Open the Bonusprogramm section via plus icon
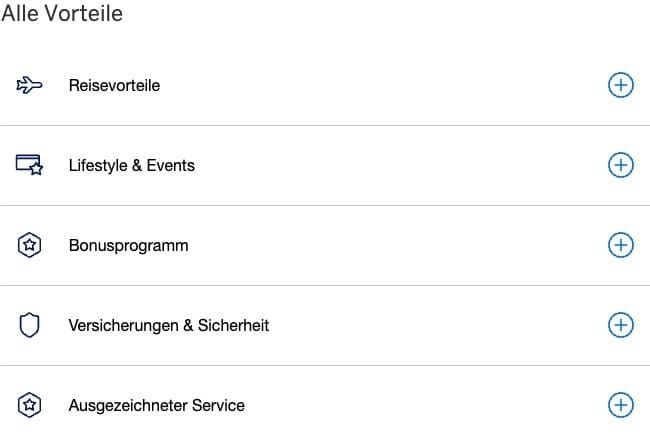The height and width of the screenshot is (446, 650). pyautogui.click(x=621, y=245)
